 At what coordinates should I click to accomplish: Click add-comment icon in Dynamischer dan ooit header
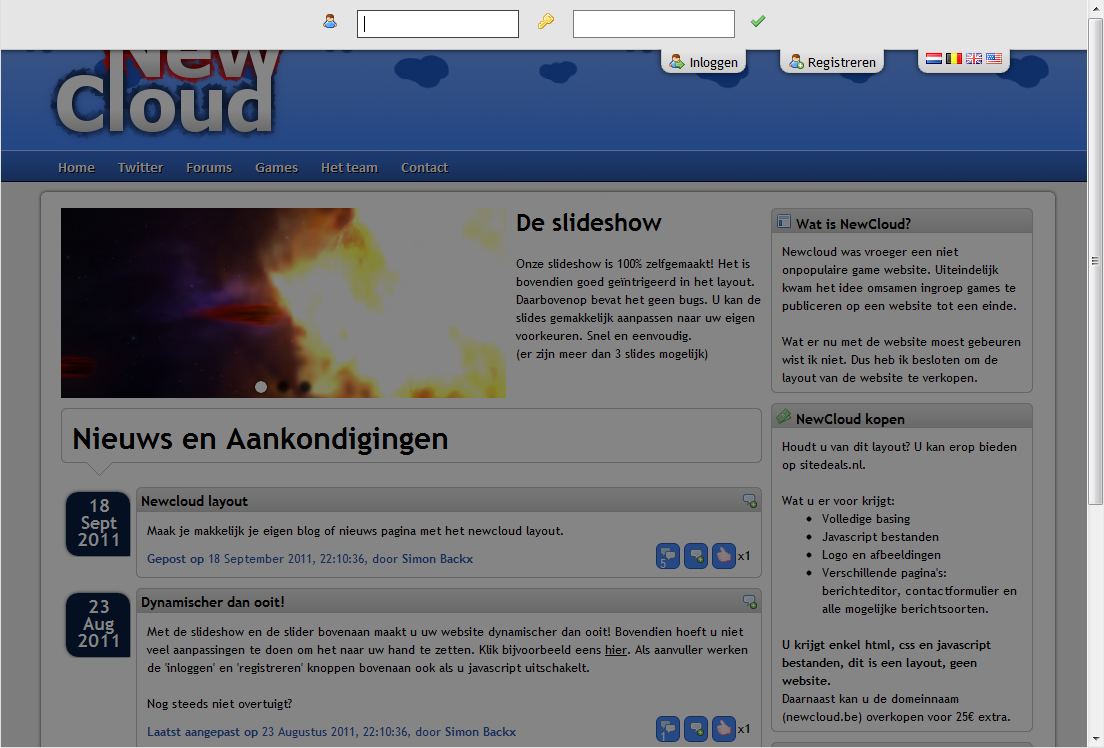(x=750, y=602)
